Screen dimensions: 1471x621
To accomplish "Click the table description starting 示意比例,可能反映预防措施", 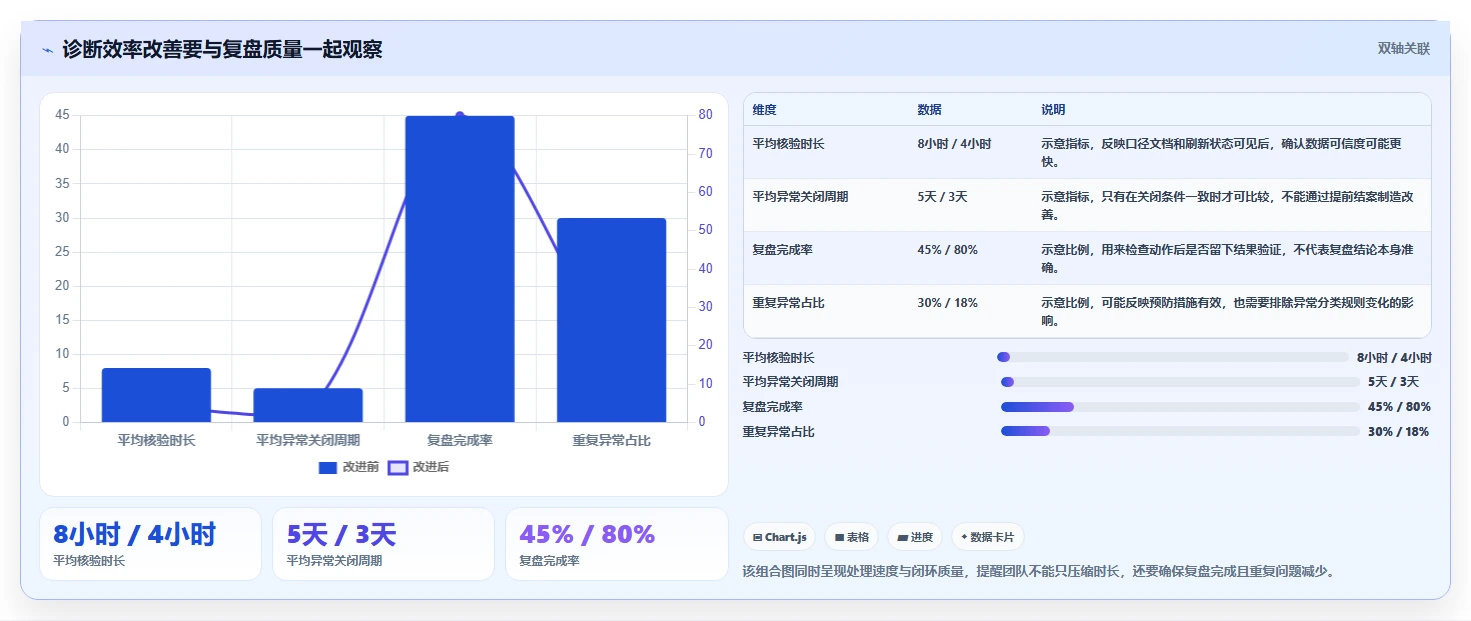I will click(x=1227, y=312).
